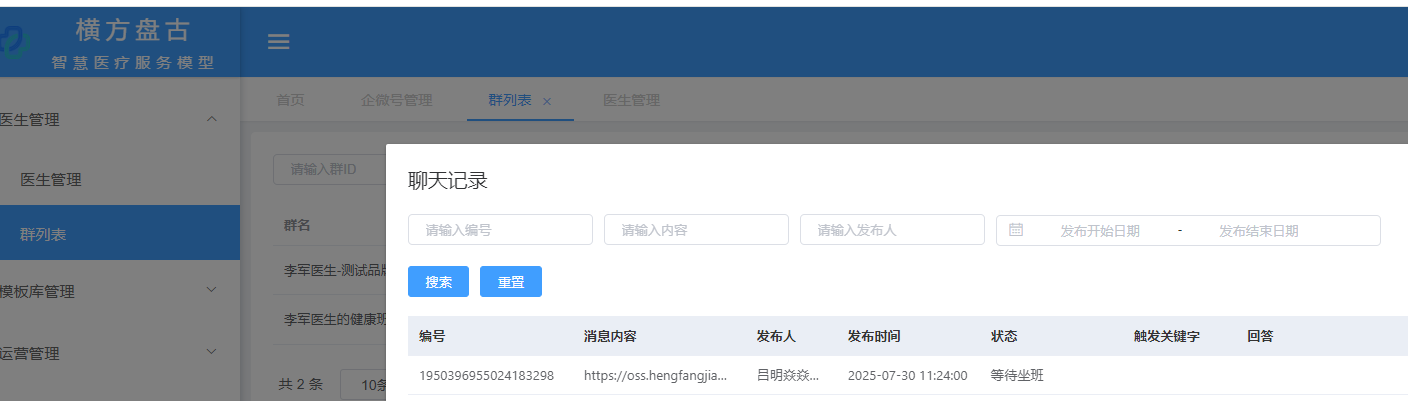Click the 请输入发布人 input field
Viewport: 1408px width, 401px height.
892,230
